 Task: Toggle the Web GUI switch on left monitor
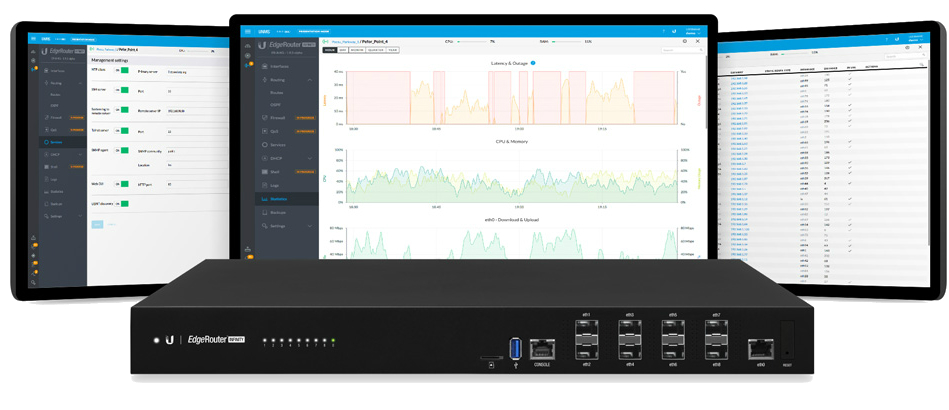tap(122, 184)
